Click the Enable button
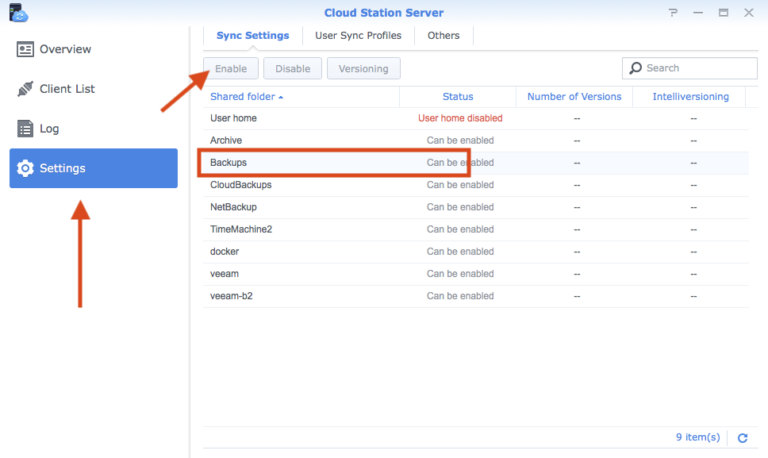Viewport: 768px width, 458px height. (x=231, y=69)
